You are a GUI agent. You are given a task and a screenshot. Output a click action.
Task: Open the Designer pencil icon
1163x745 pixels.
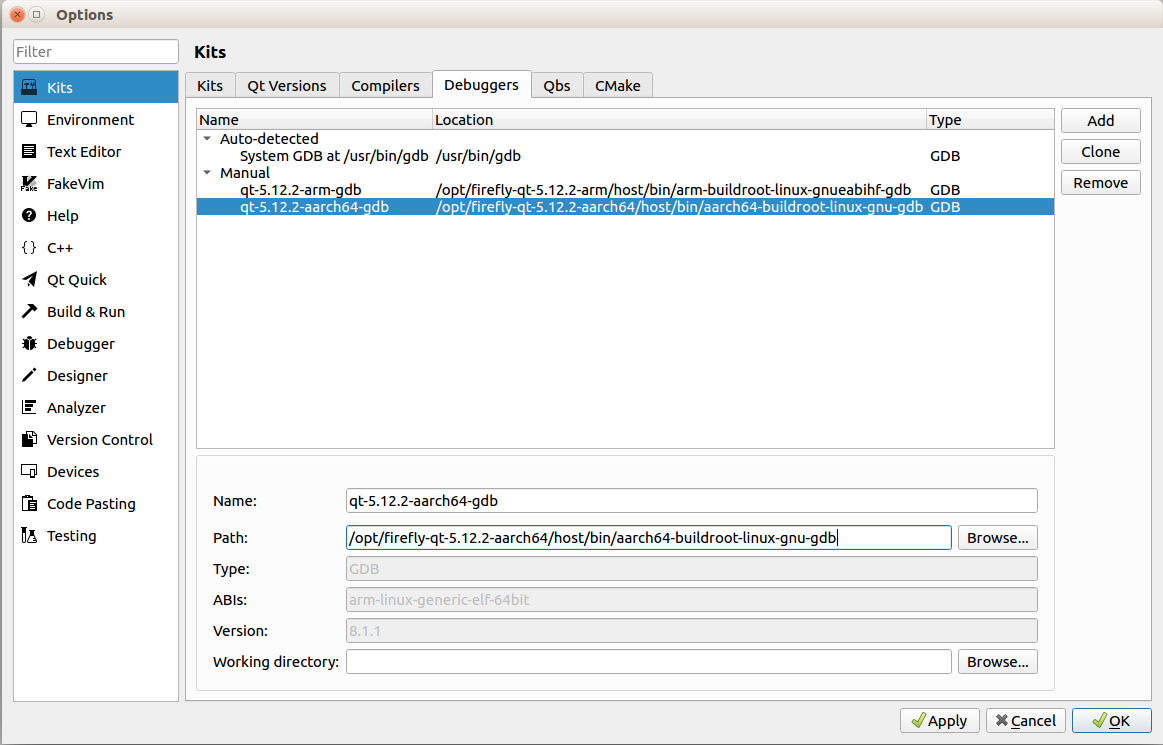pos(29,376)
